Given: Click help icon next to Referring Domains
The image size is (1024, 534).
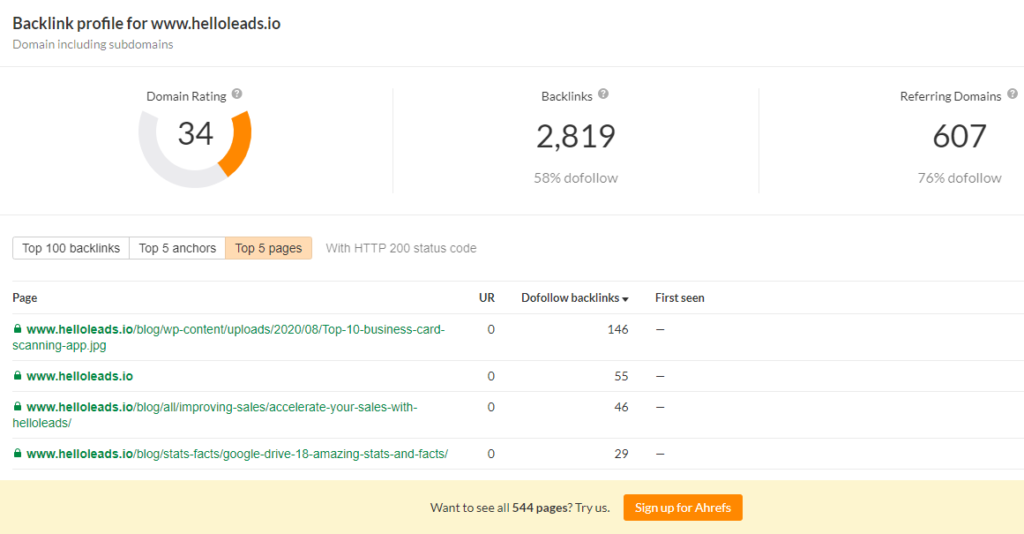Looking at the screenshot, I should click(1012, 94).
